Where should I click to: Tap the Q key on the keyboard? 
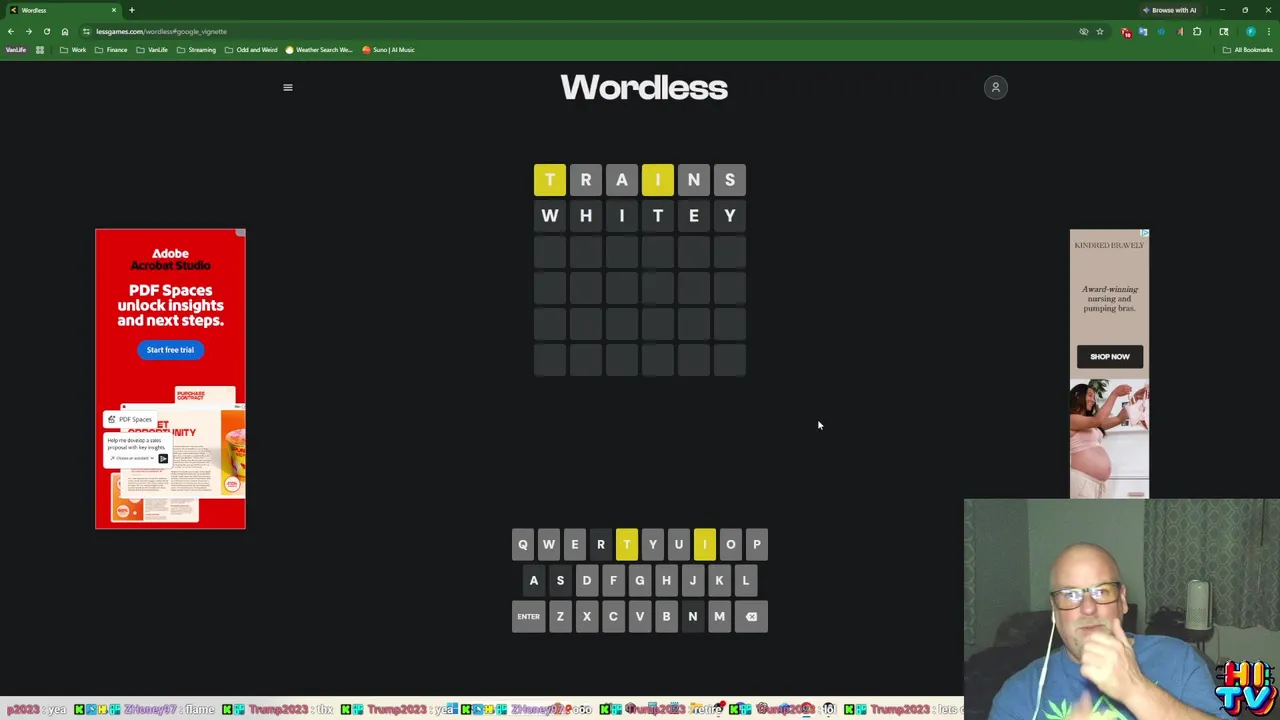coord(522,544)
